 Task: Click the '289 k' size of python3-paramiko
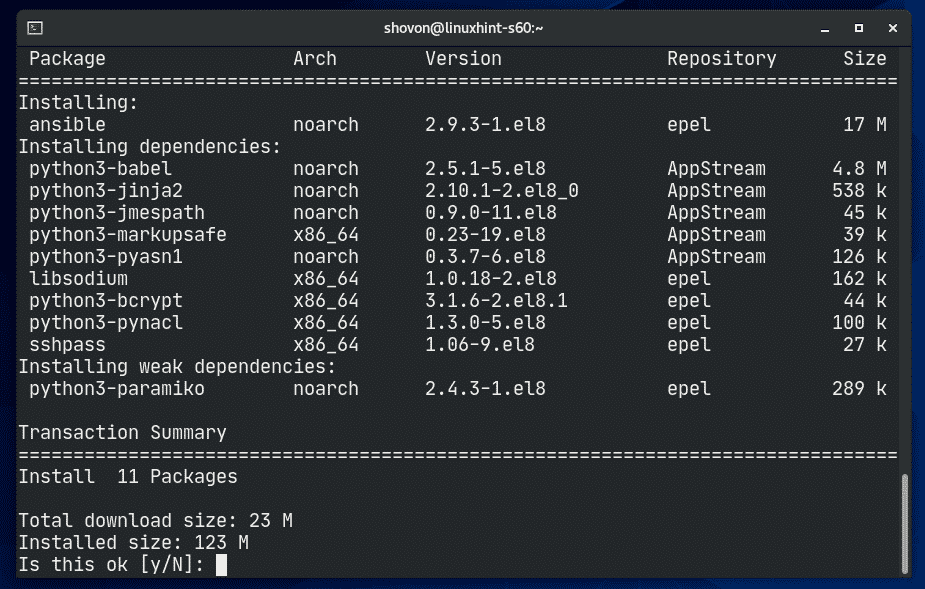point(860,389)
